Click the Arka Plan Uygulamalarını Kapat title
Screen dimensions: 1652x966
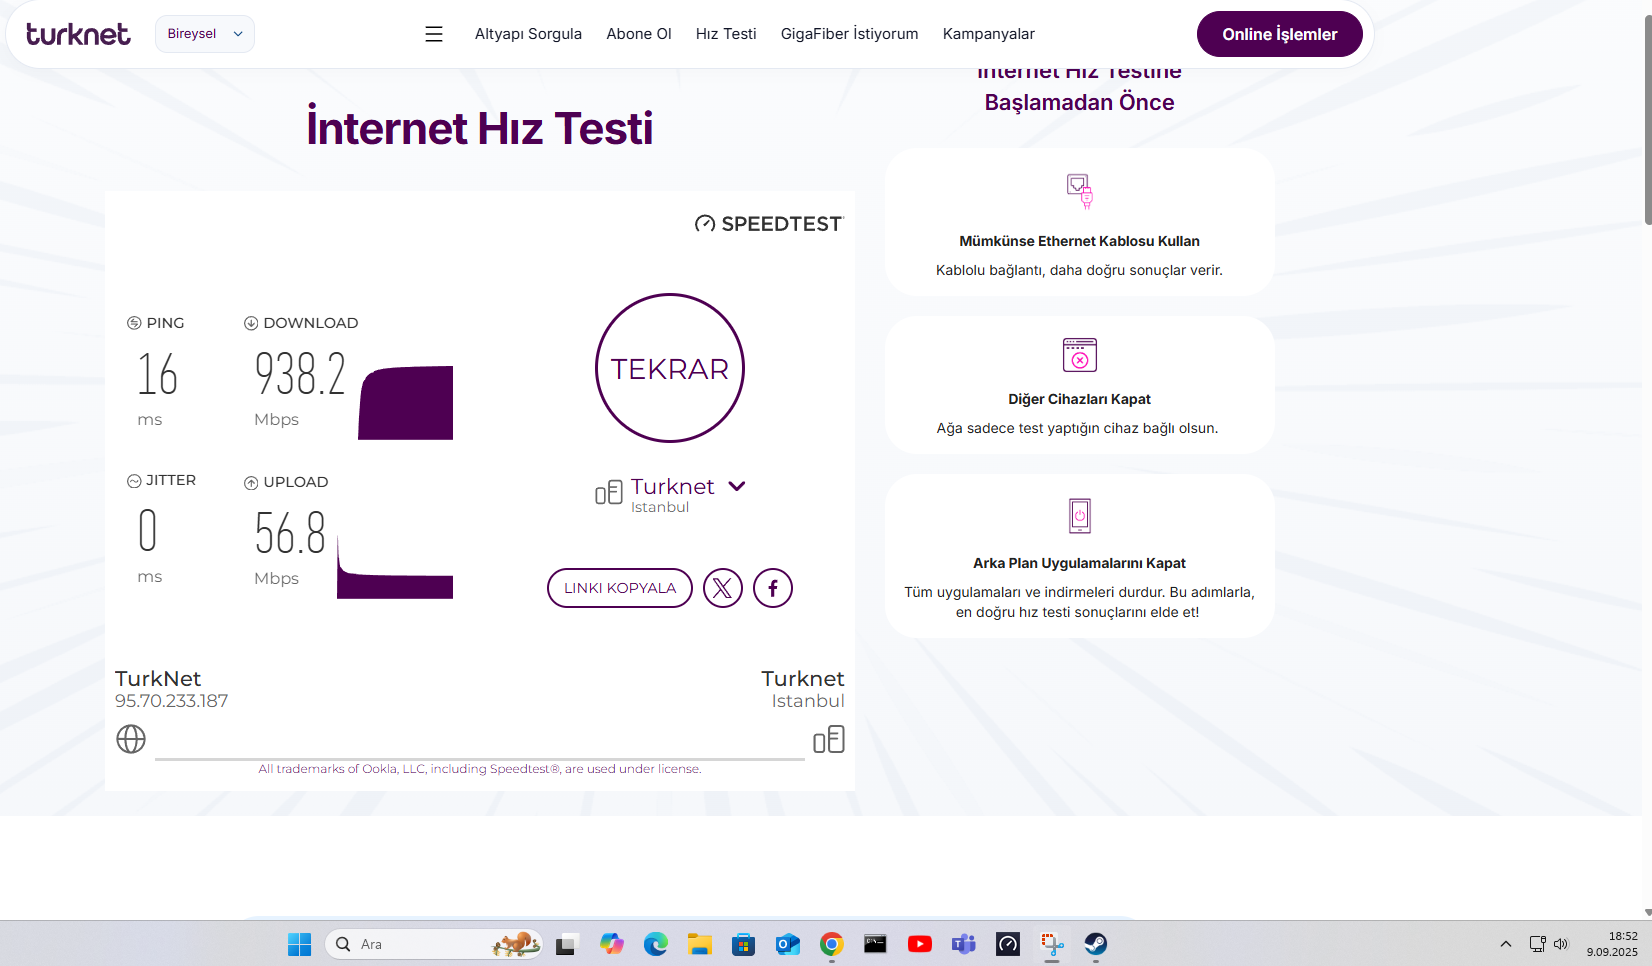[x=1080, y=563]
